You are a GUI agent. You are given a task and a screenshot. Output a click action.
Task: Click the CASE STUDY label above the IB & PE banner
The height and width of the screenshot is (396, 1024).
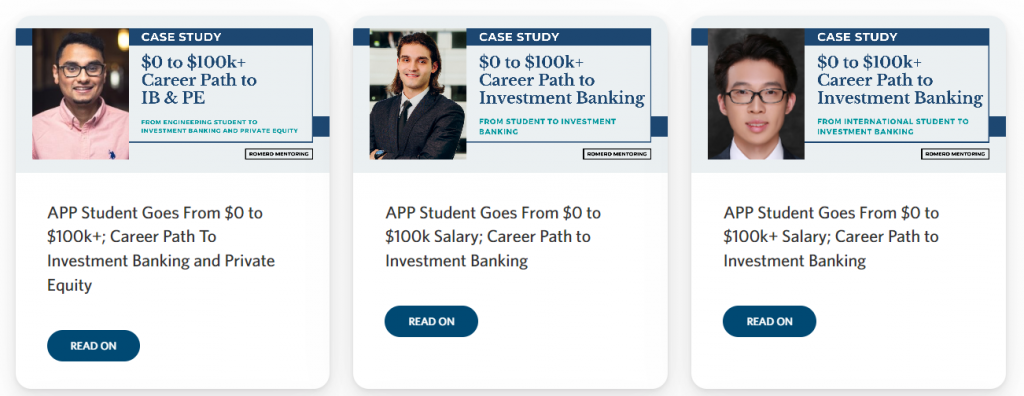tap(181, 37)
